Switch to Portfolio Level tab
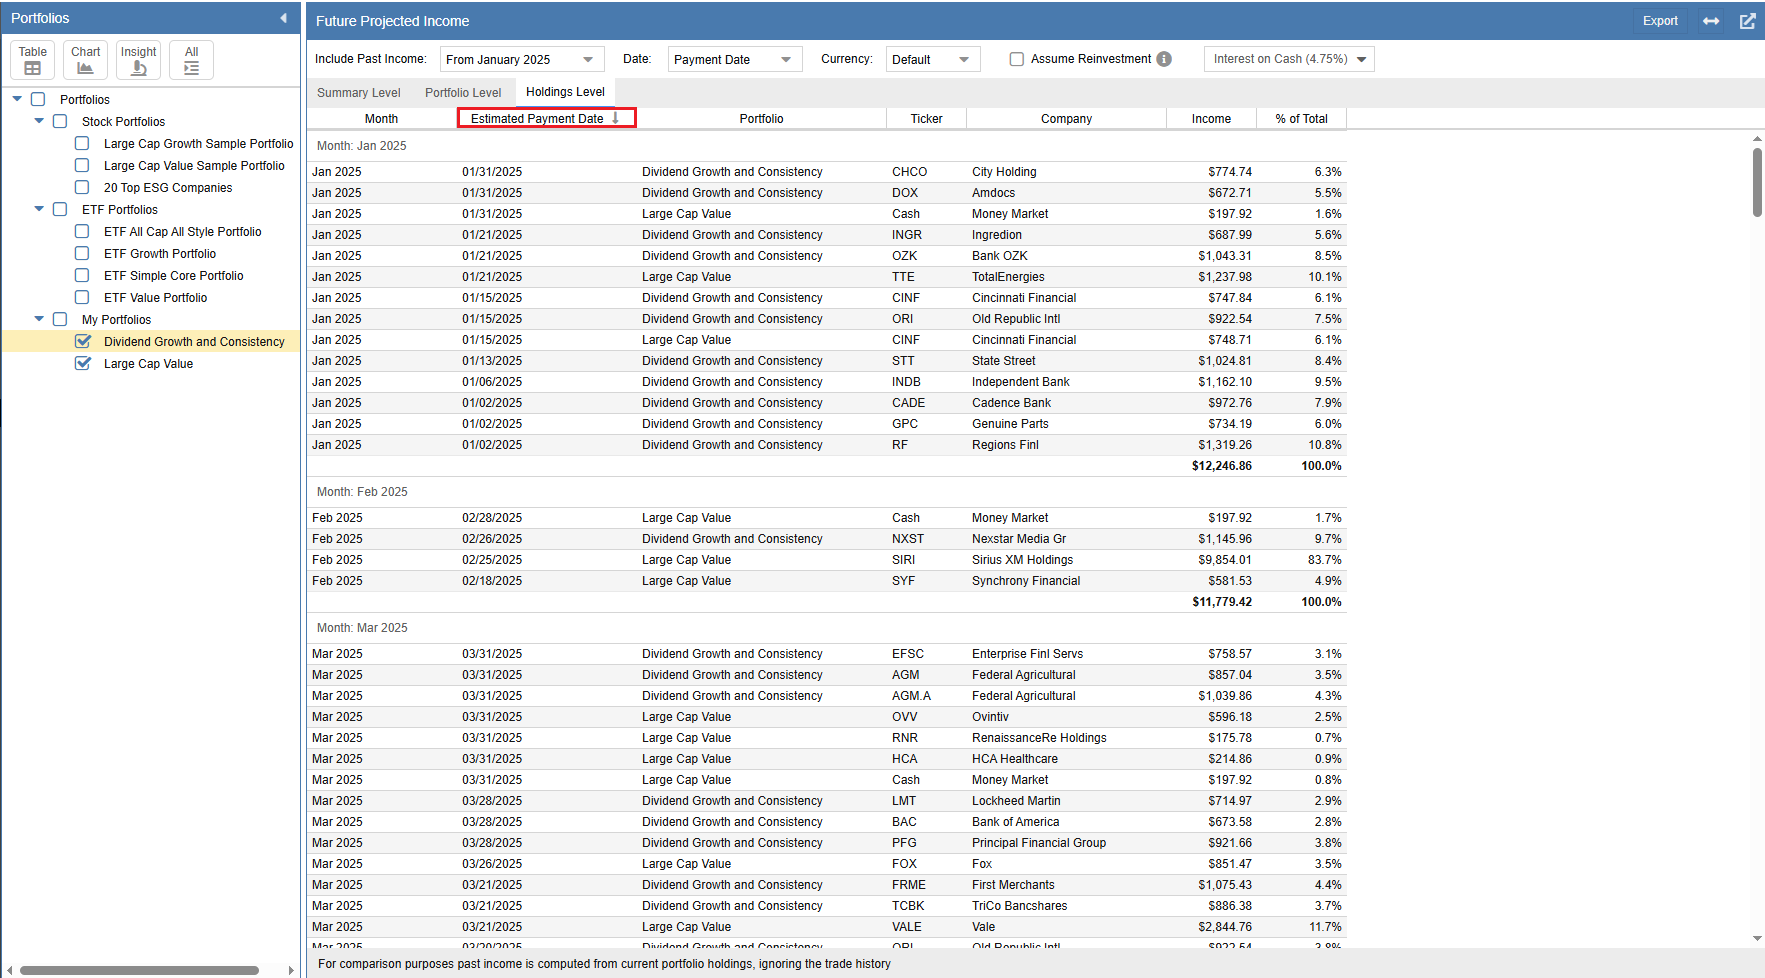 [x=463, y=93]
